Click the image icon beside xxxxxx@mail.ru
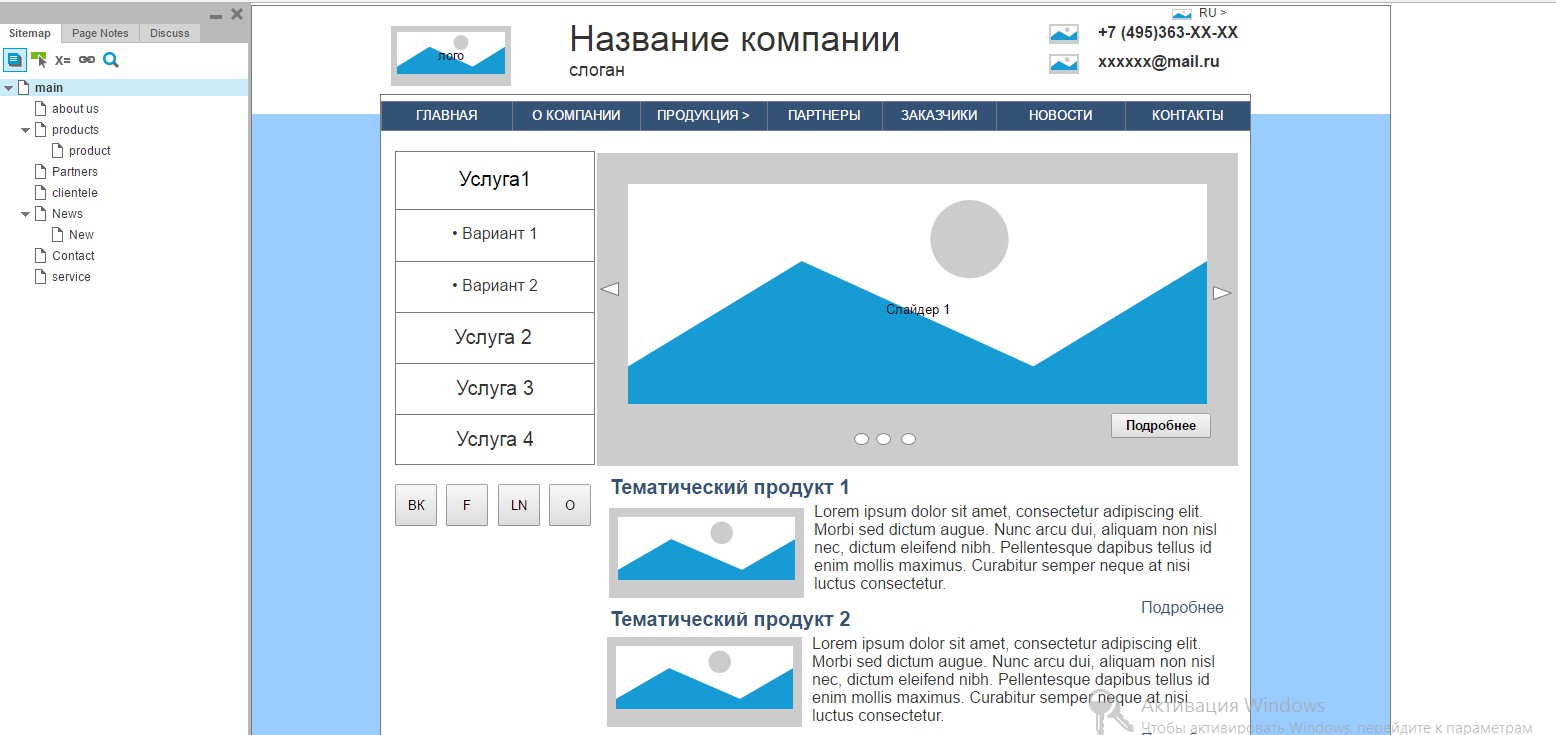The height and width of the screenshot is (735, 1556). [x=1064, y=64]
